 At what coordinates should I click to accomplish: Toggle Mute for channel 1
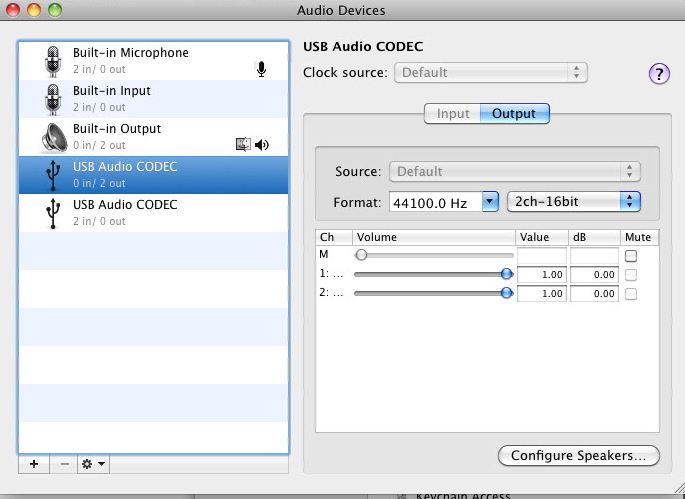tap(631, 275)
